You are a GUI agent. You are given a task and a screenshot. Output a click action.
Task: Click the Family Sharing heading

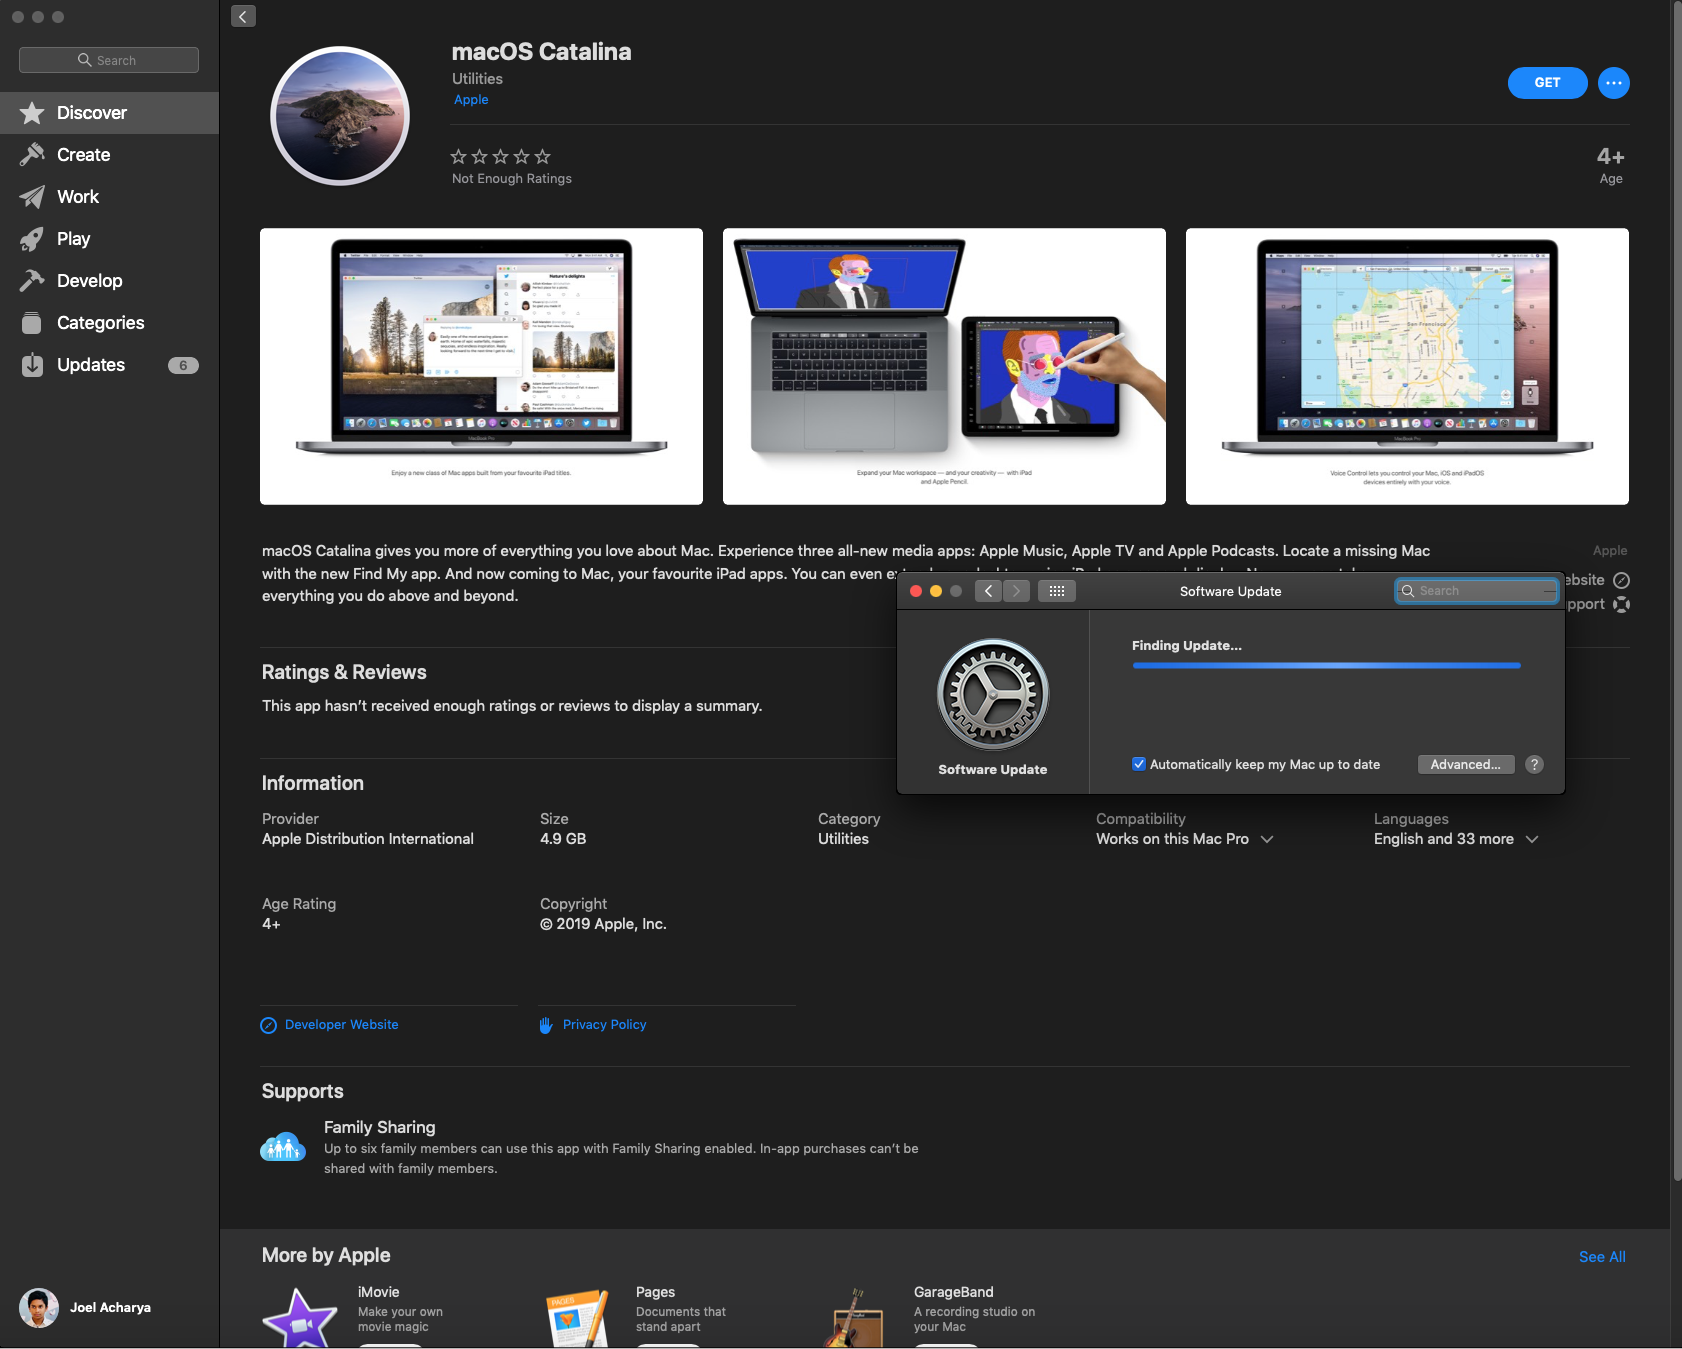pyautogui.click(x=380, y=1127)
